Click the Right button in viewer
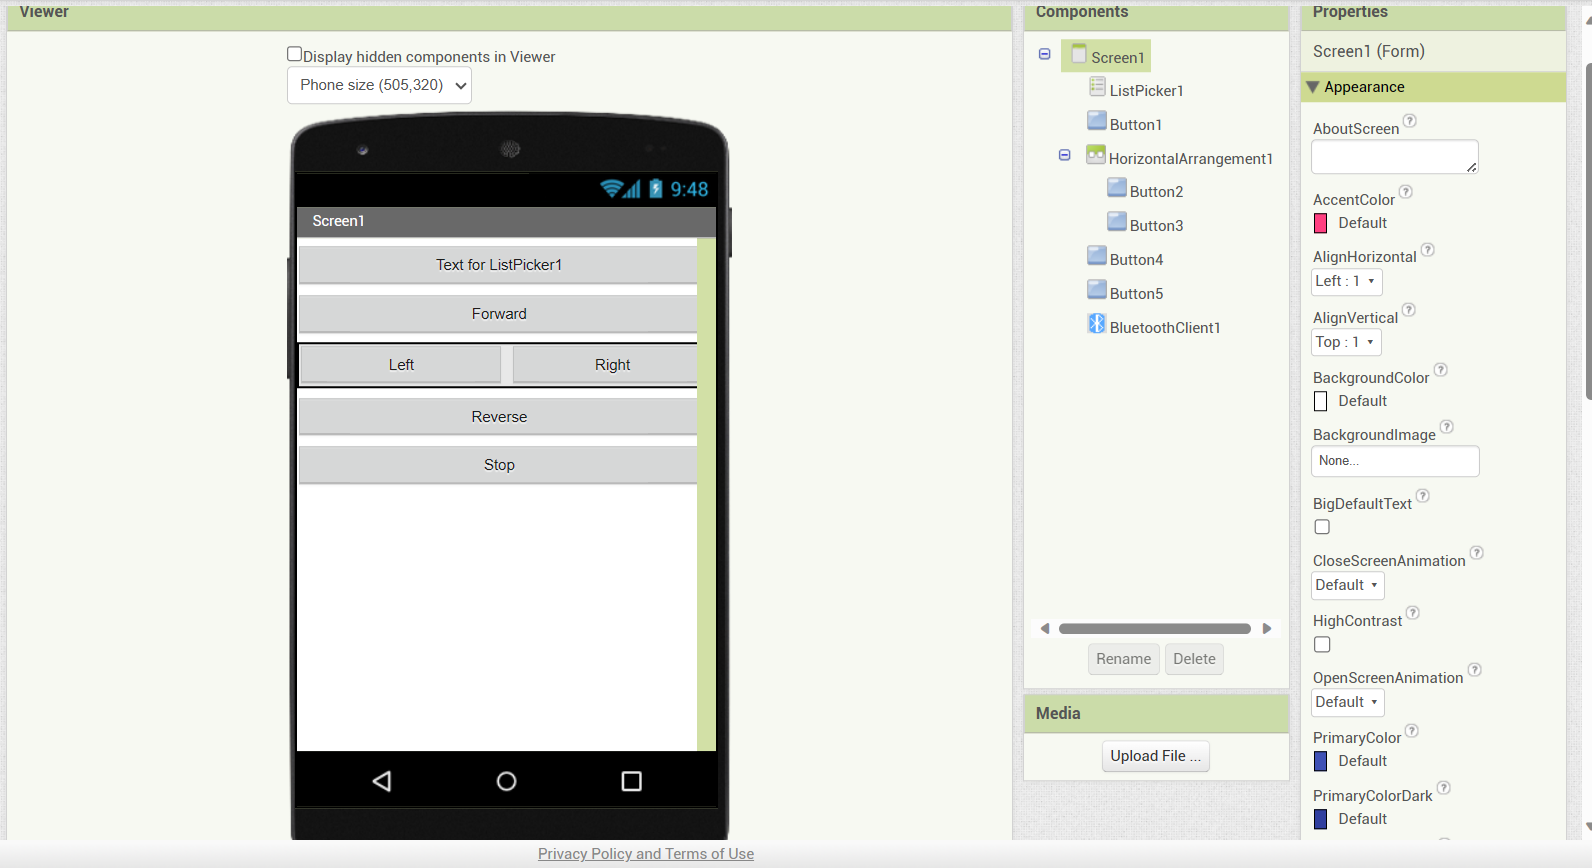Screen dimensions: 1592x868 (605, 365)
